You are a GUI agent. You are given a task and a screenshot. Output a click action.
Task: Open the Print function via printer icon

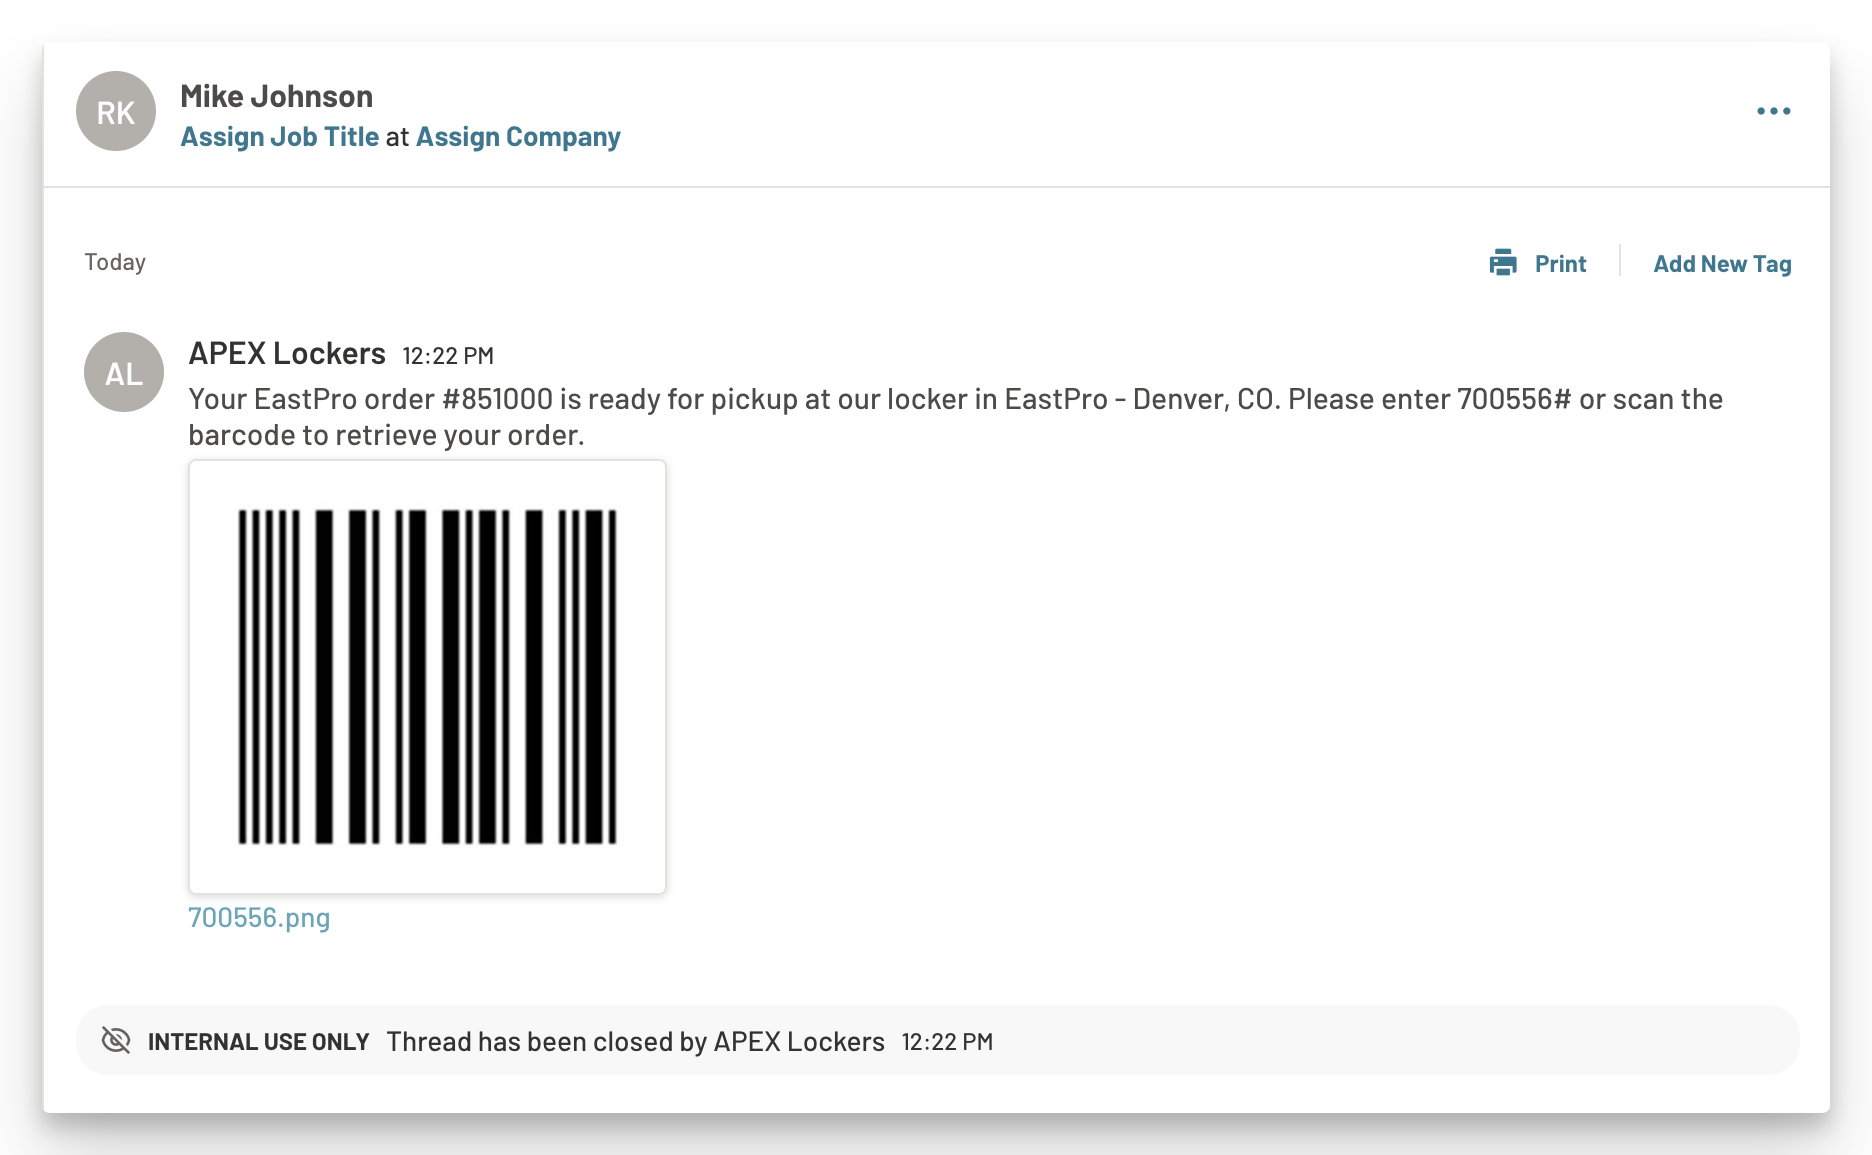[x=1502, y=262]
